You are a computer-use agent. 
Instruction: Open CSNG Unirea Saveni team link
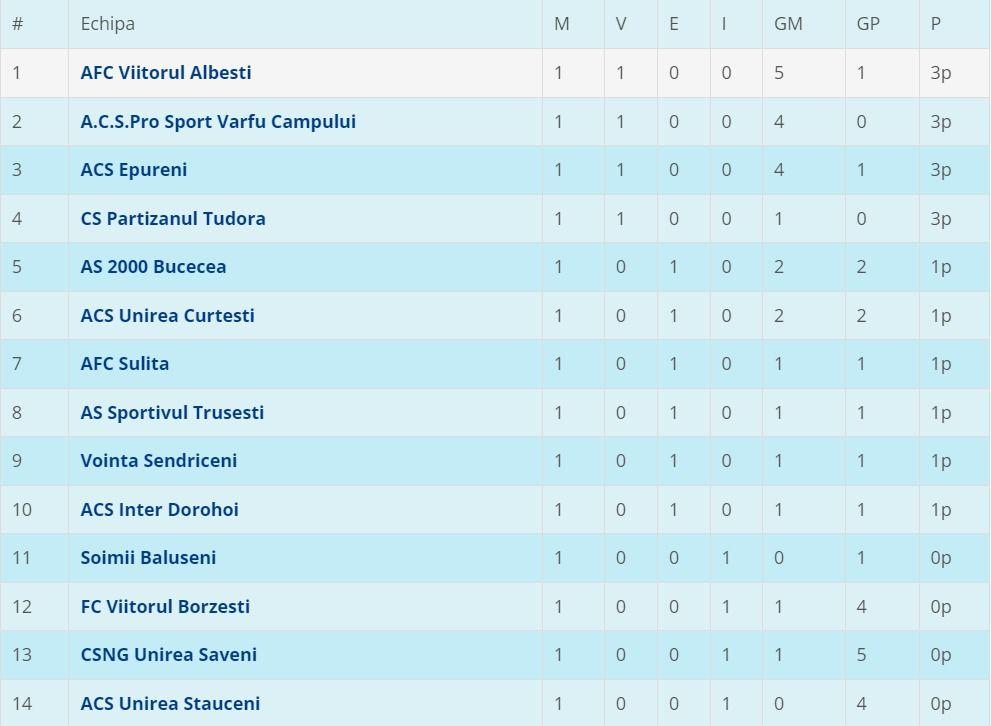[x=168, y=655]
